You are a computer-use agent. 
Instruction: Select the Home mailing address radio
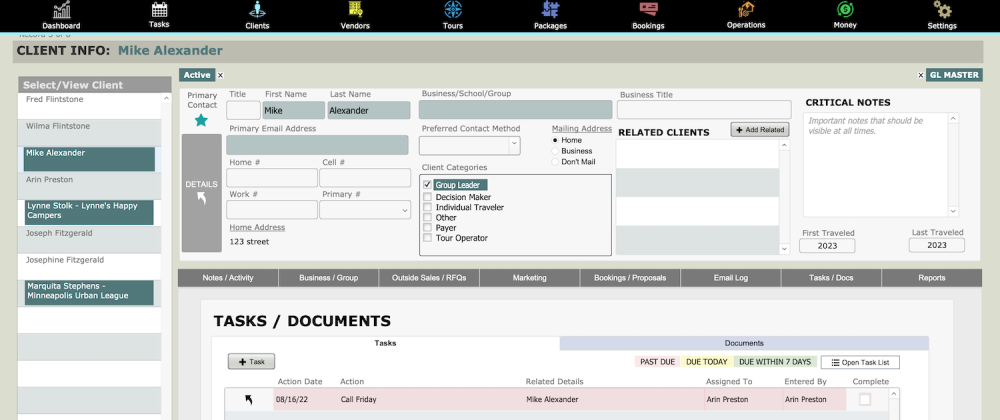555,140
